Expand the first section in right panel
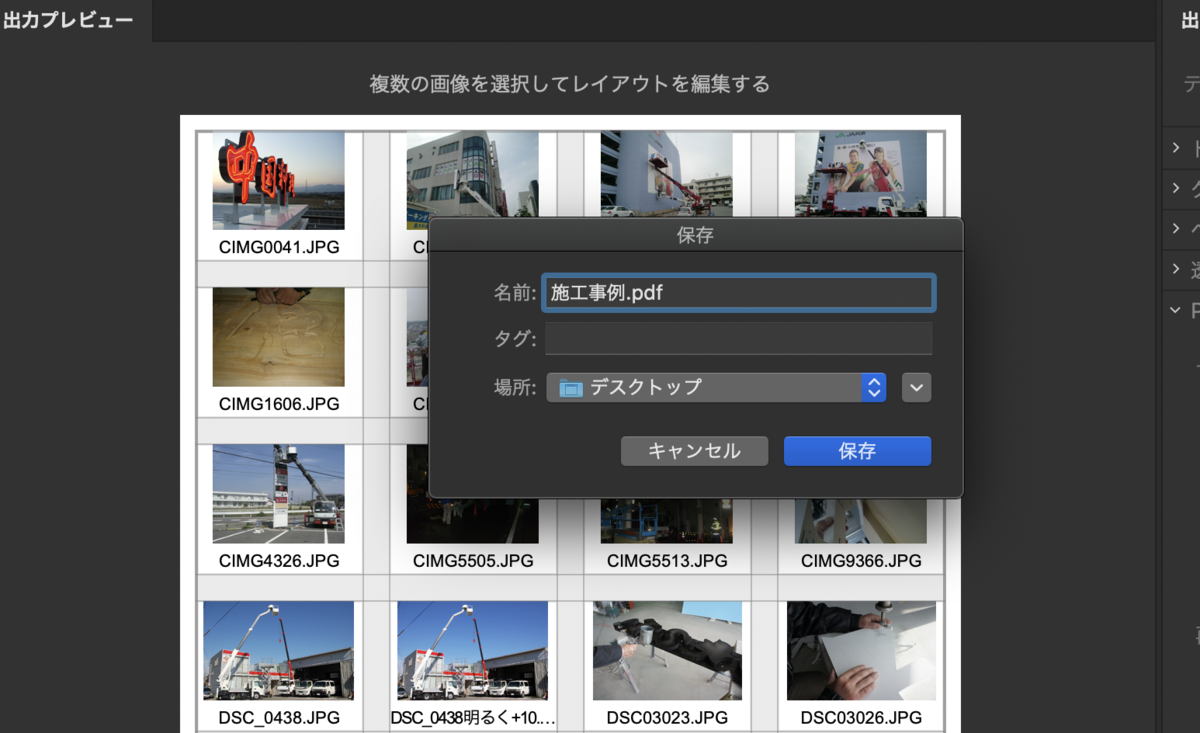Image resolution: width=1200 pixels, height=733 pixels. 1176,148
